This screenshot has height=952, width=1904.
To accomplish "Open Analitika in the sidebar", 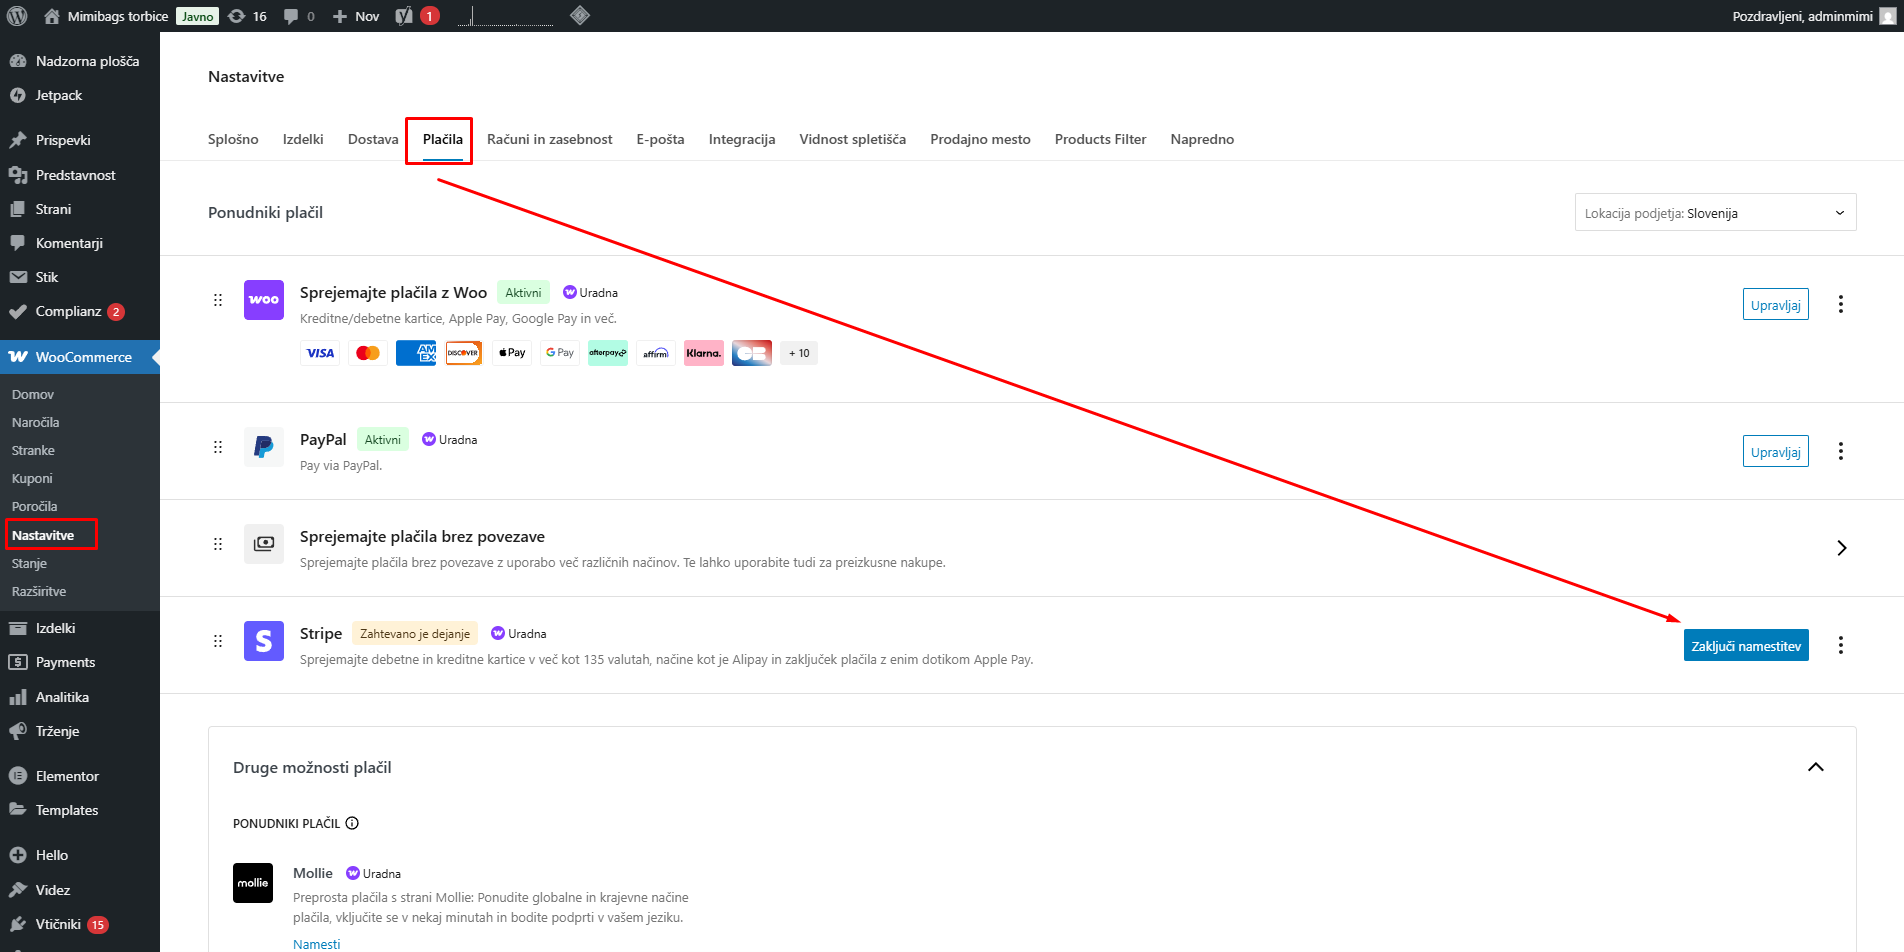I will (x=80, y=697).
